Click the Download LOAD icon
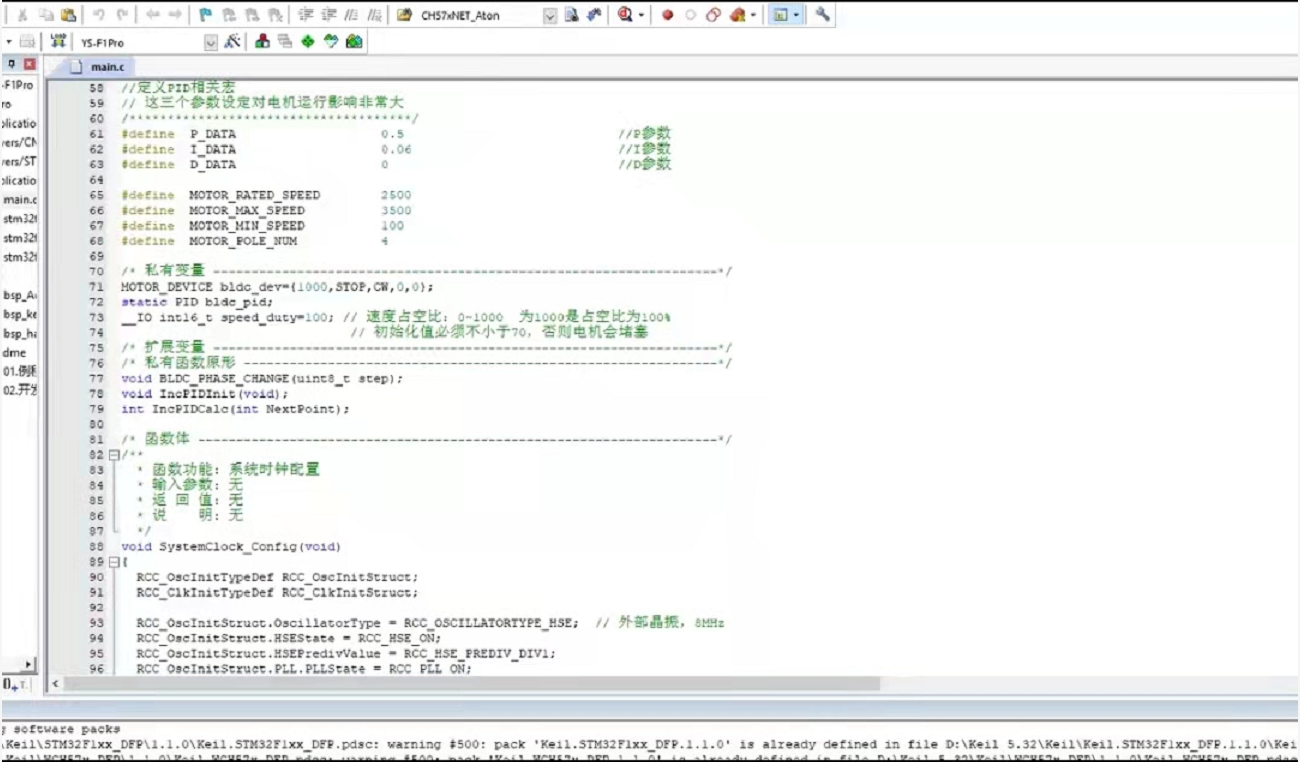This screenshot has height=762, width=1300. pos(59,42)
